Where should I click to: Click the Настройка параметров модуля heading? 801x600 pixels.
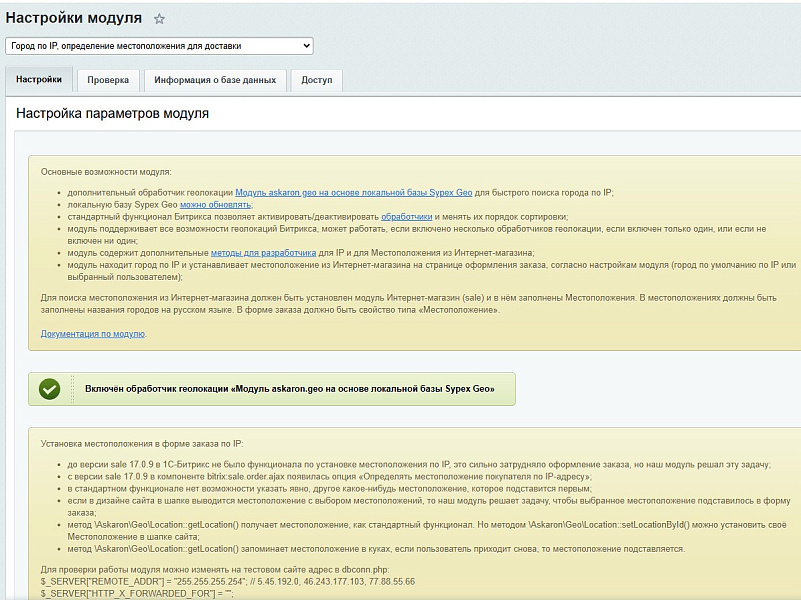tap(112, 114)
